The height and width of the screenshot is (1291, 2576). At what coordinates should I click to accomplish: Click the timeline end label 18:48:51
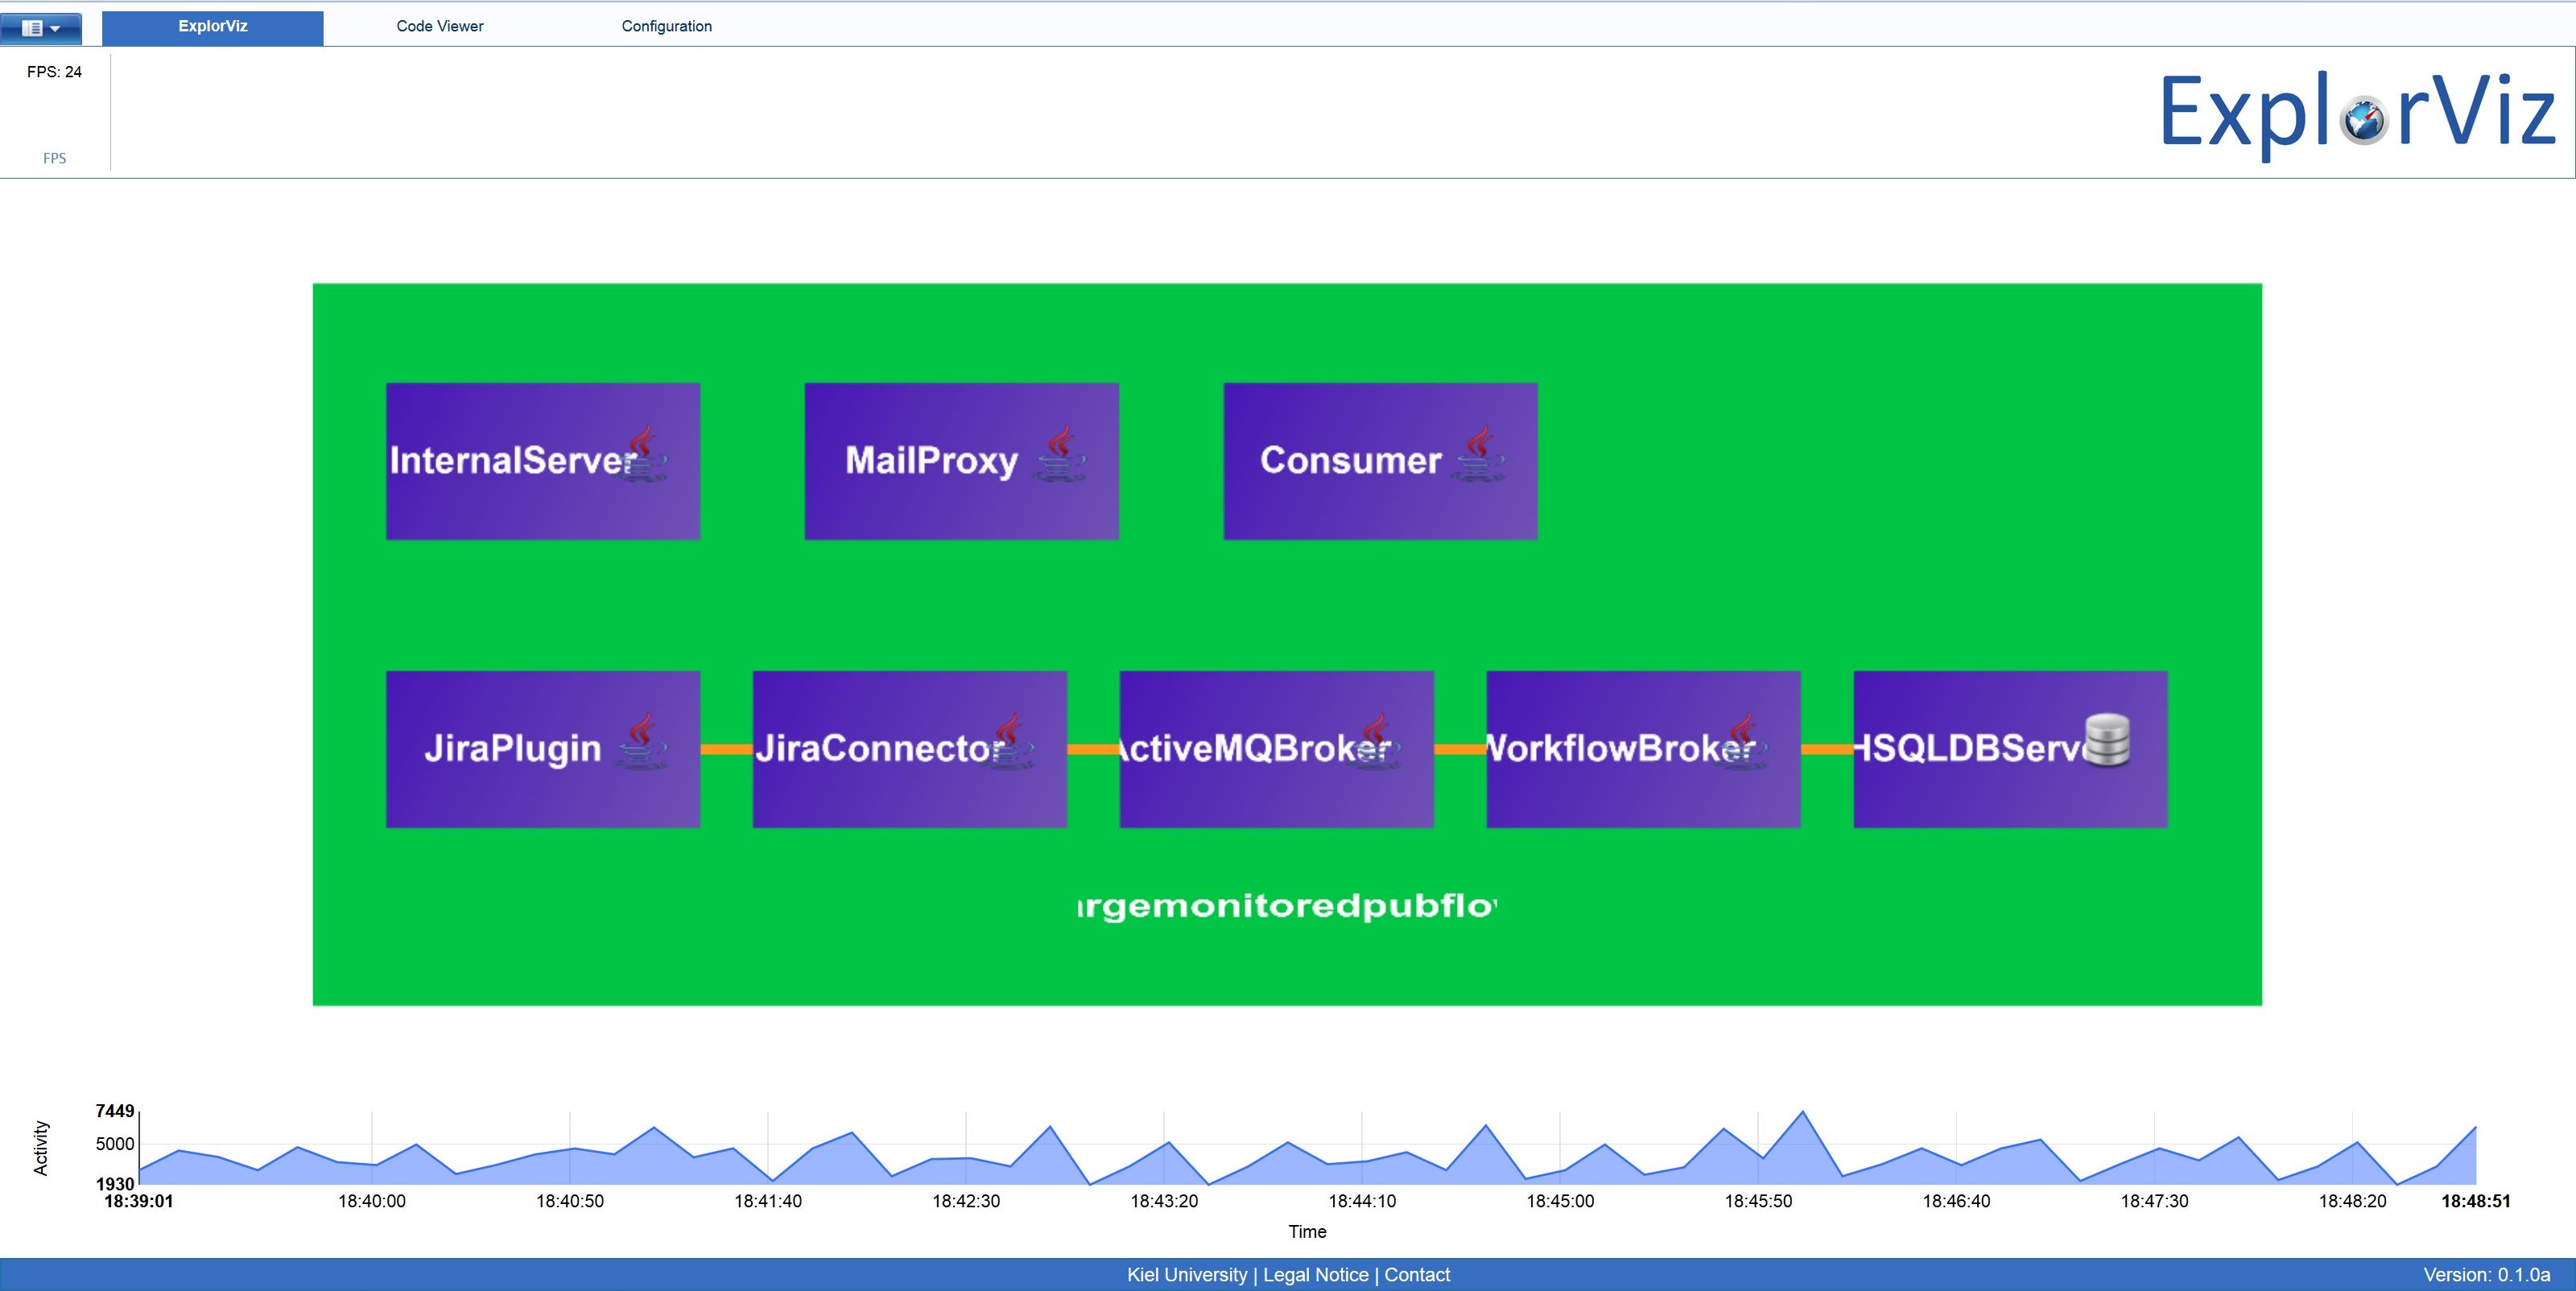click(x=2476, y=1201)
